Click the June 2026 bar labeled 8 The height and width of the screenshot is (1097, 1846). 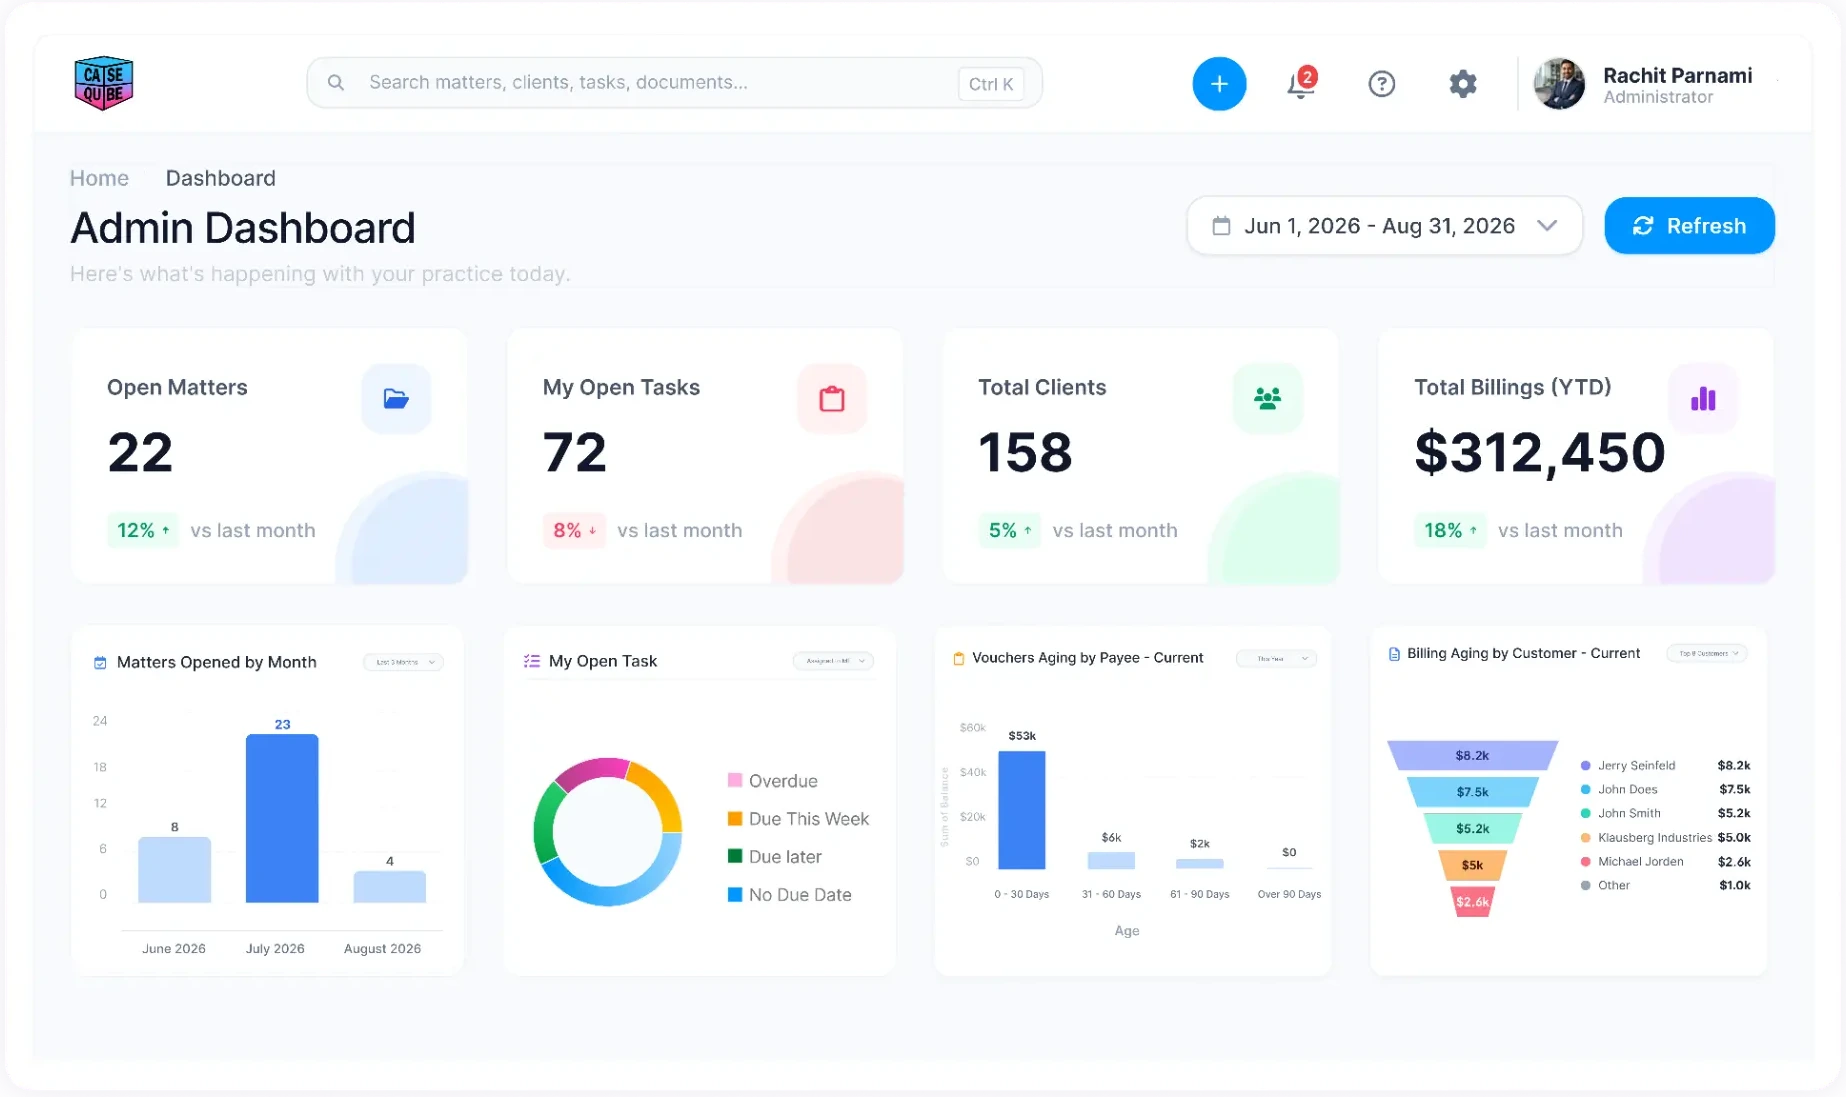174,870
